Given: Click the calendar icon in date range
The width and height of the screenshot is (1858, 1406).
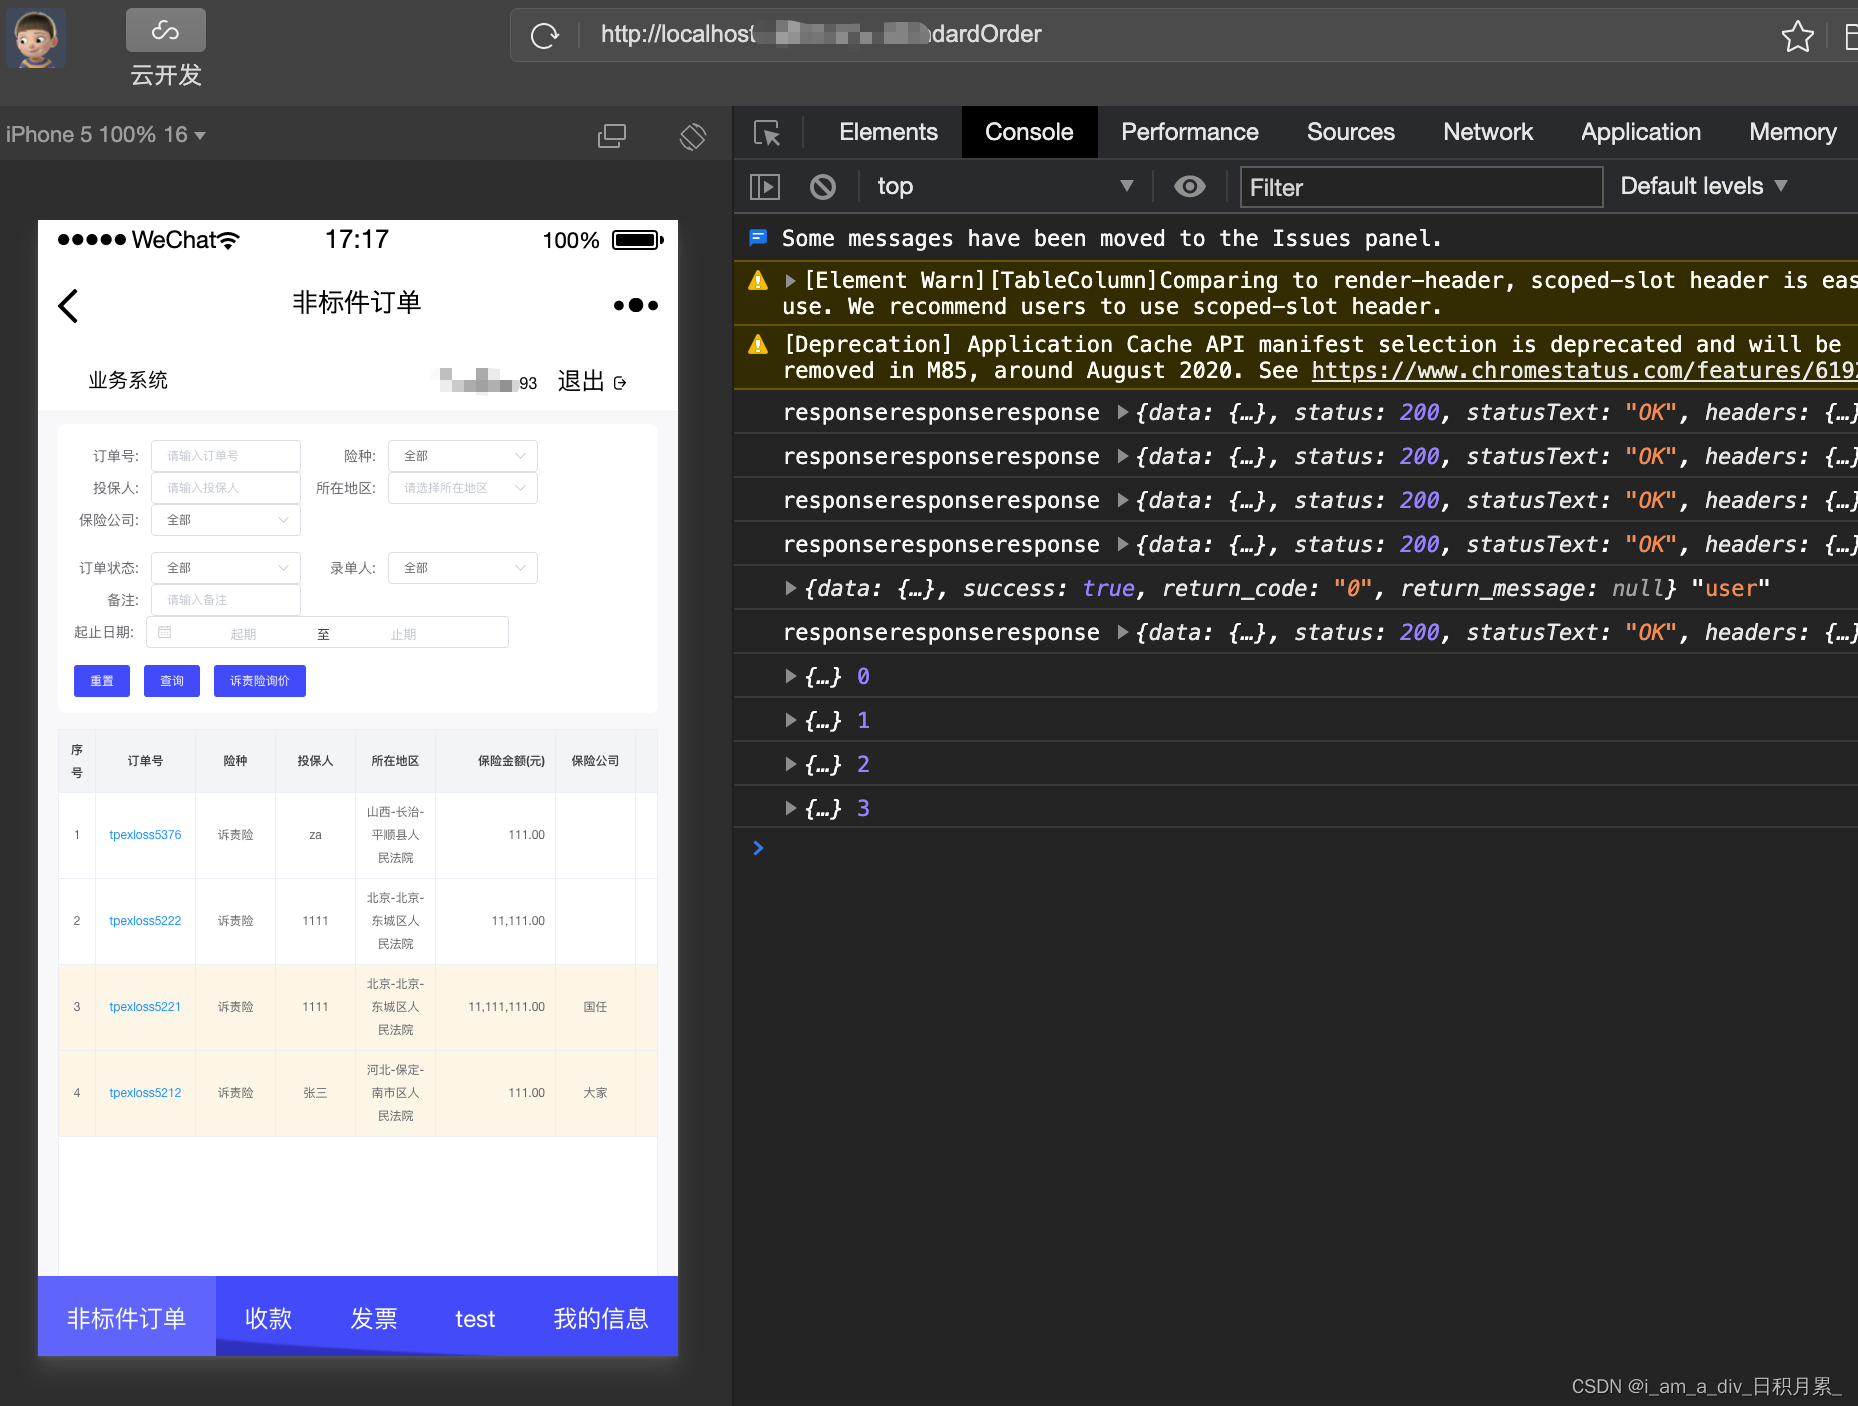Looking at the screenshot, I should click(x=165, y=632).
